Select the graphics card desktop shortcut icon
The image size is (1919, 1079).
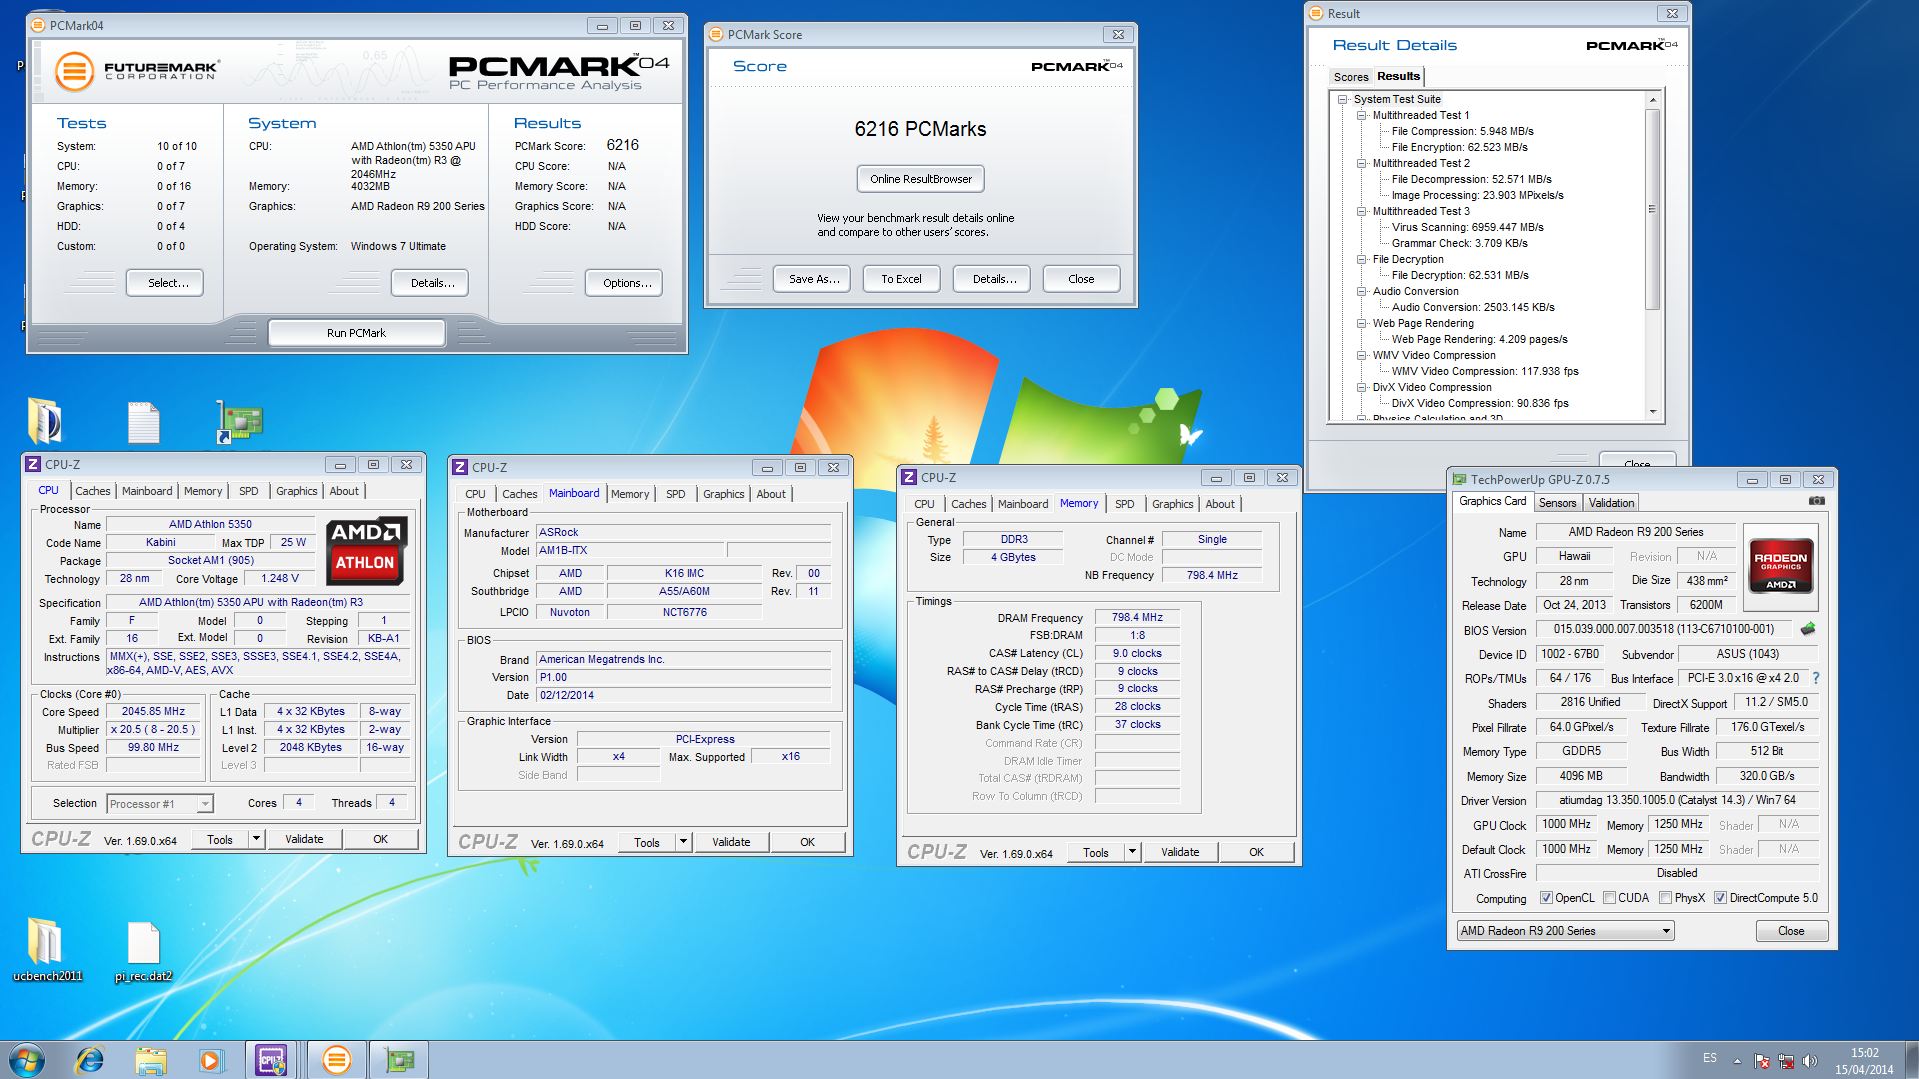point(240,421)
